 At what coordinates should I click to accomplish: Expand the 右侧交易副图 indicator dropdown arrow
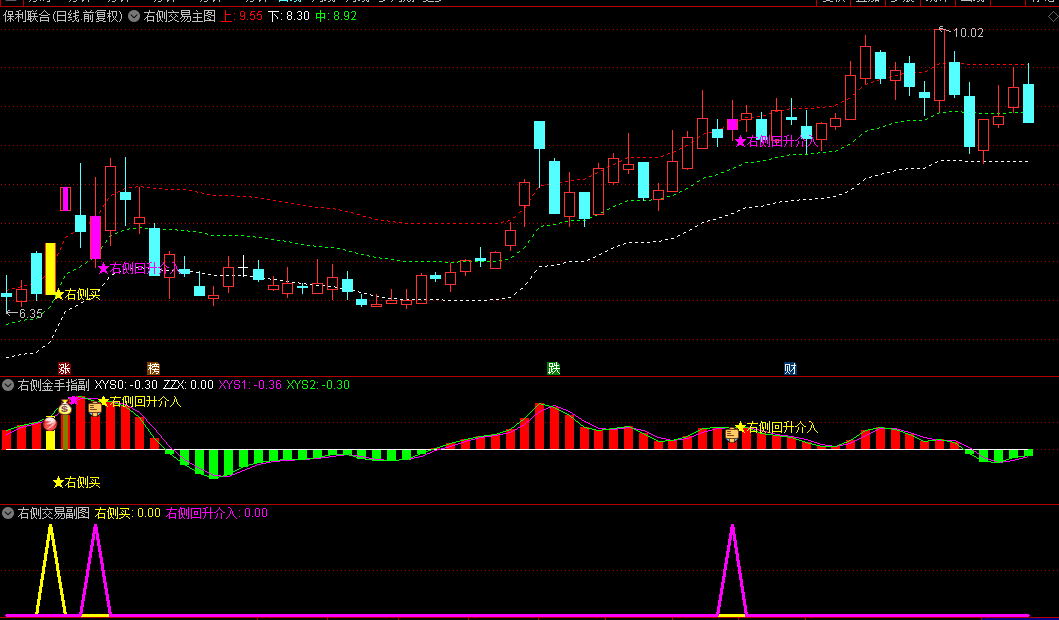tap(8, 513)
